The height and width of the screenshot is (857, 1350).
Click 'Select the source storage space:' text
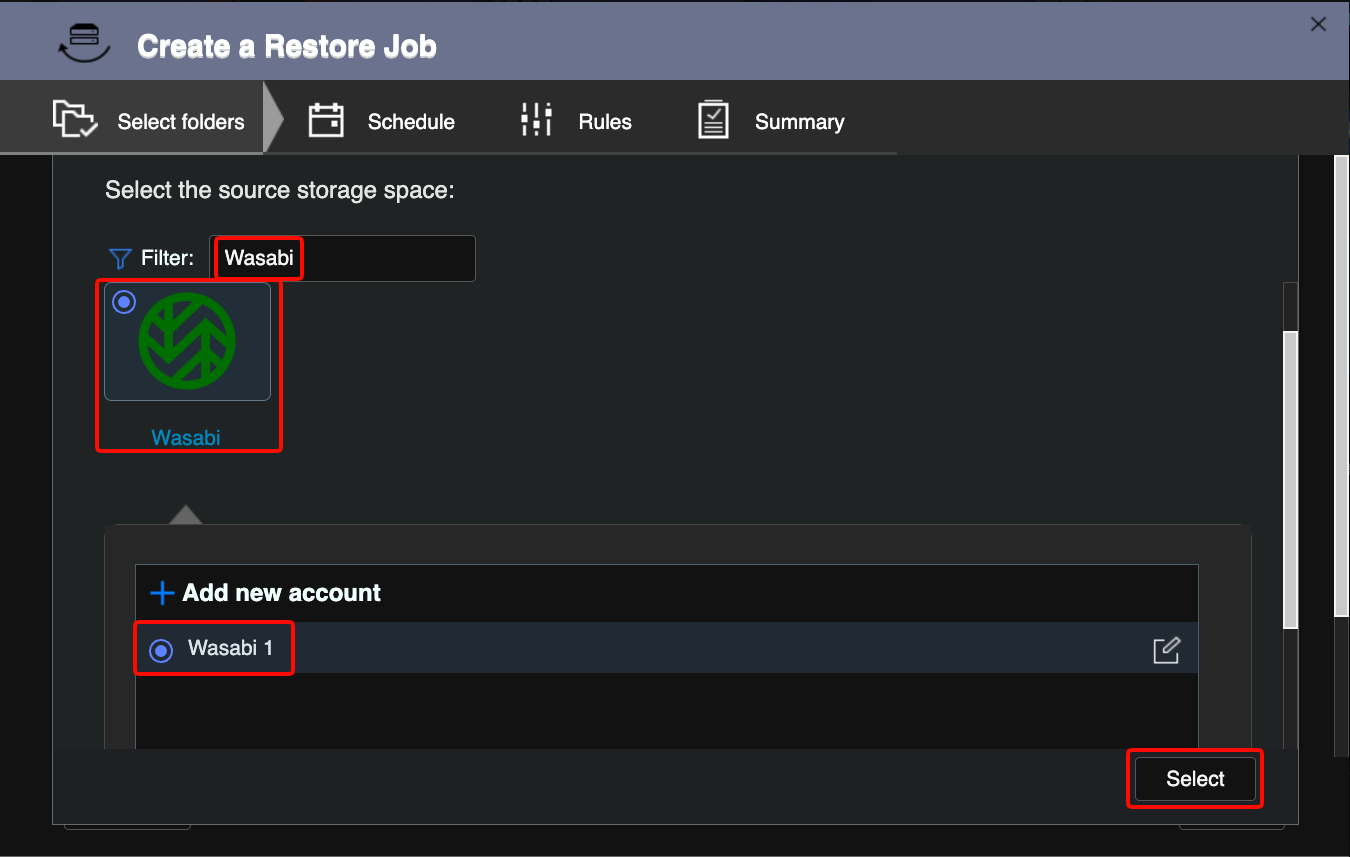[280, 190]
